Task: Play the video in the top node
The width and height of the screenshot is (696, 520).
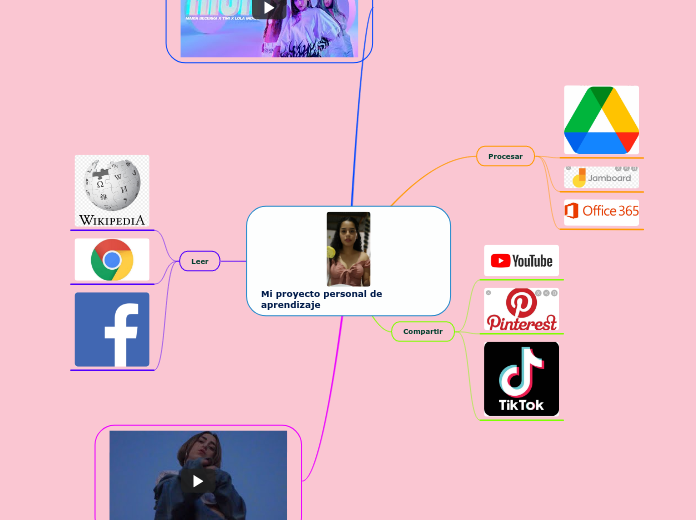Action: (269, 8)
